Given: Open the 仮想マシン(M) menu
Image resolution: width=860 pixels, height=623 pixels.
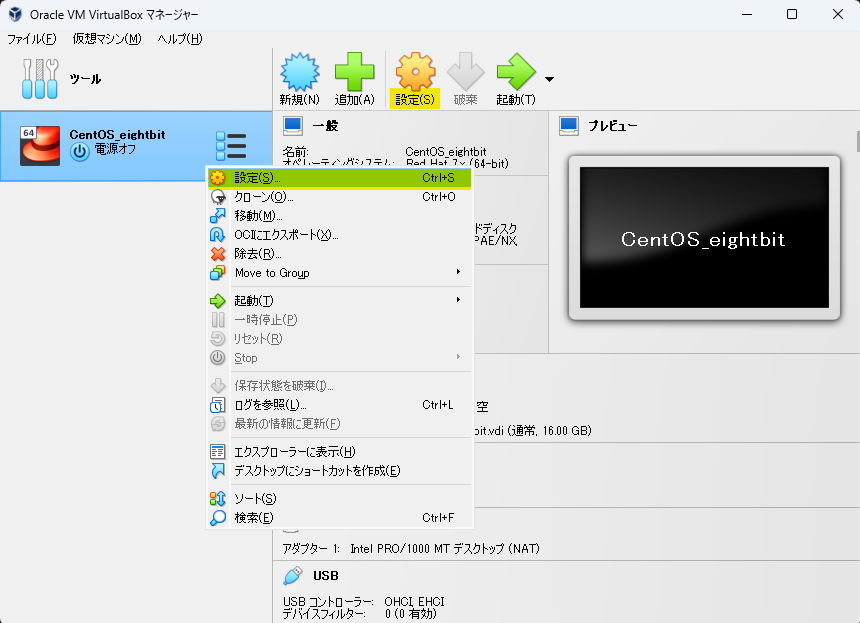Looking at the screenshot, I should [107, 38].
